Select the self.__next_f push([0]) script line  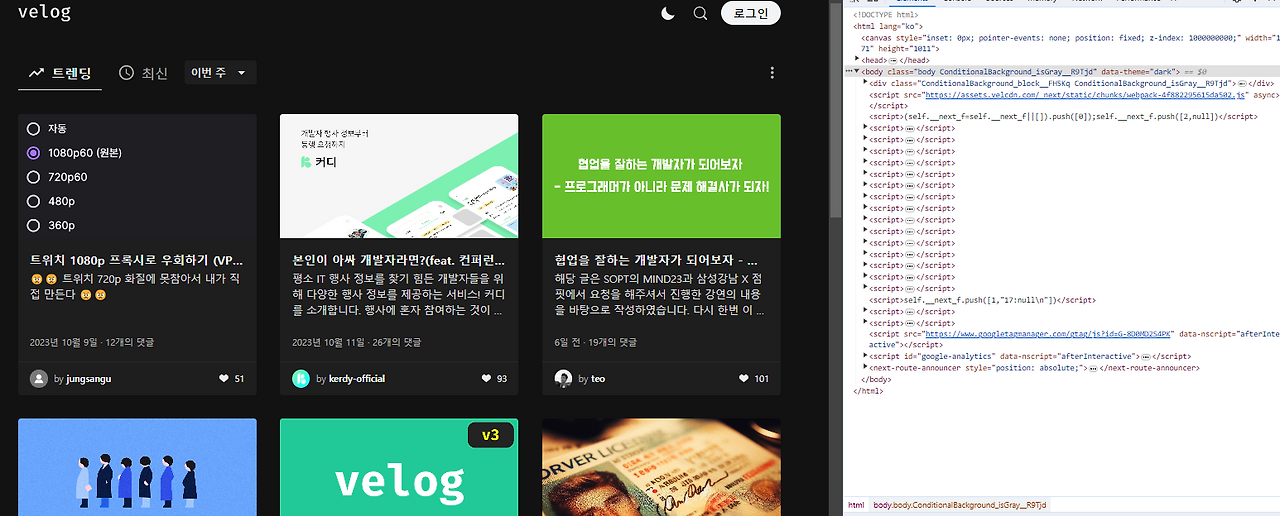point(1063,117)
